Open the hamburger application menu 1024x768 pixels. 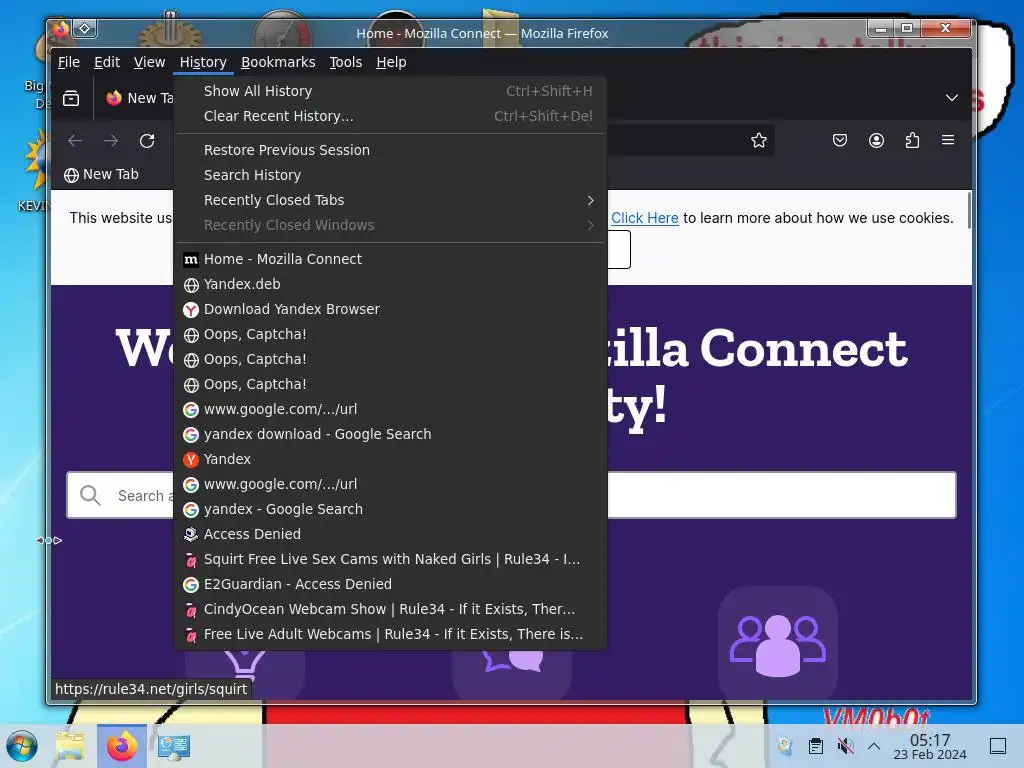point(948,140)
